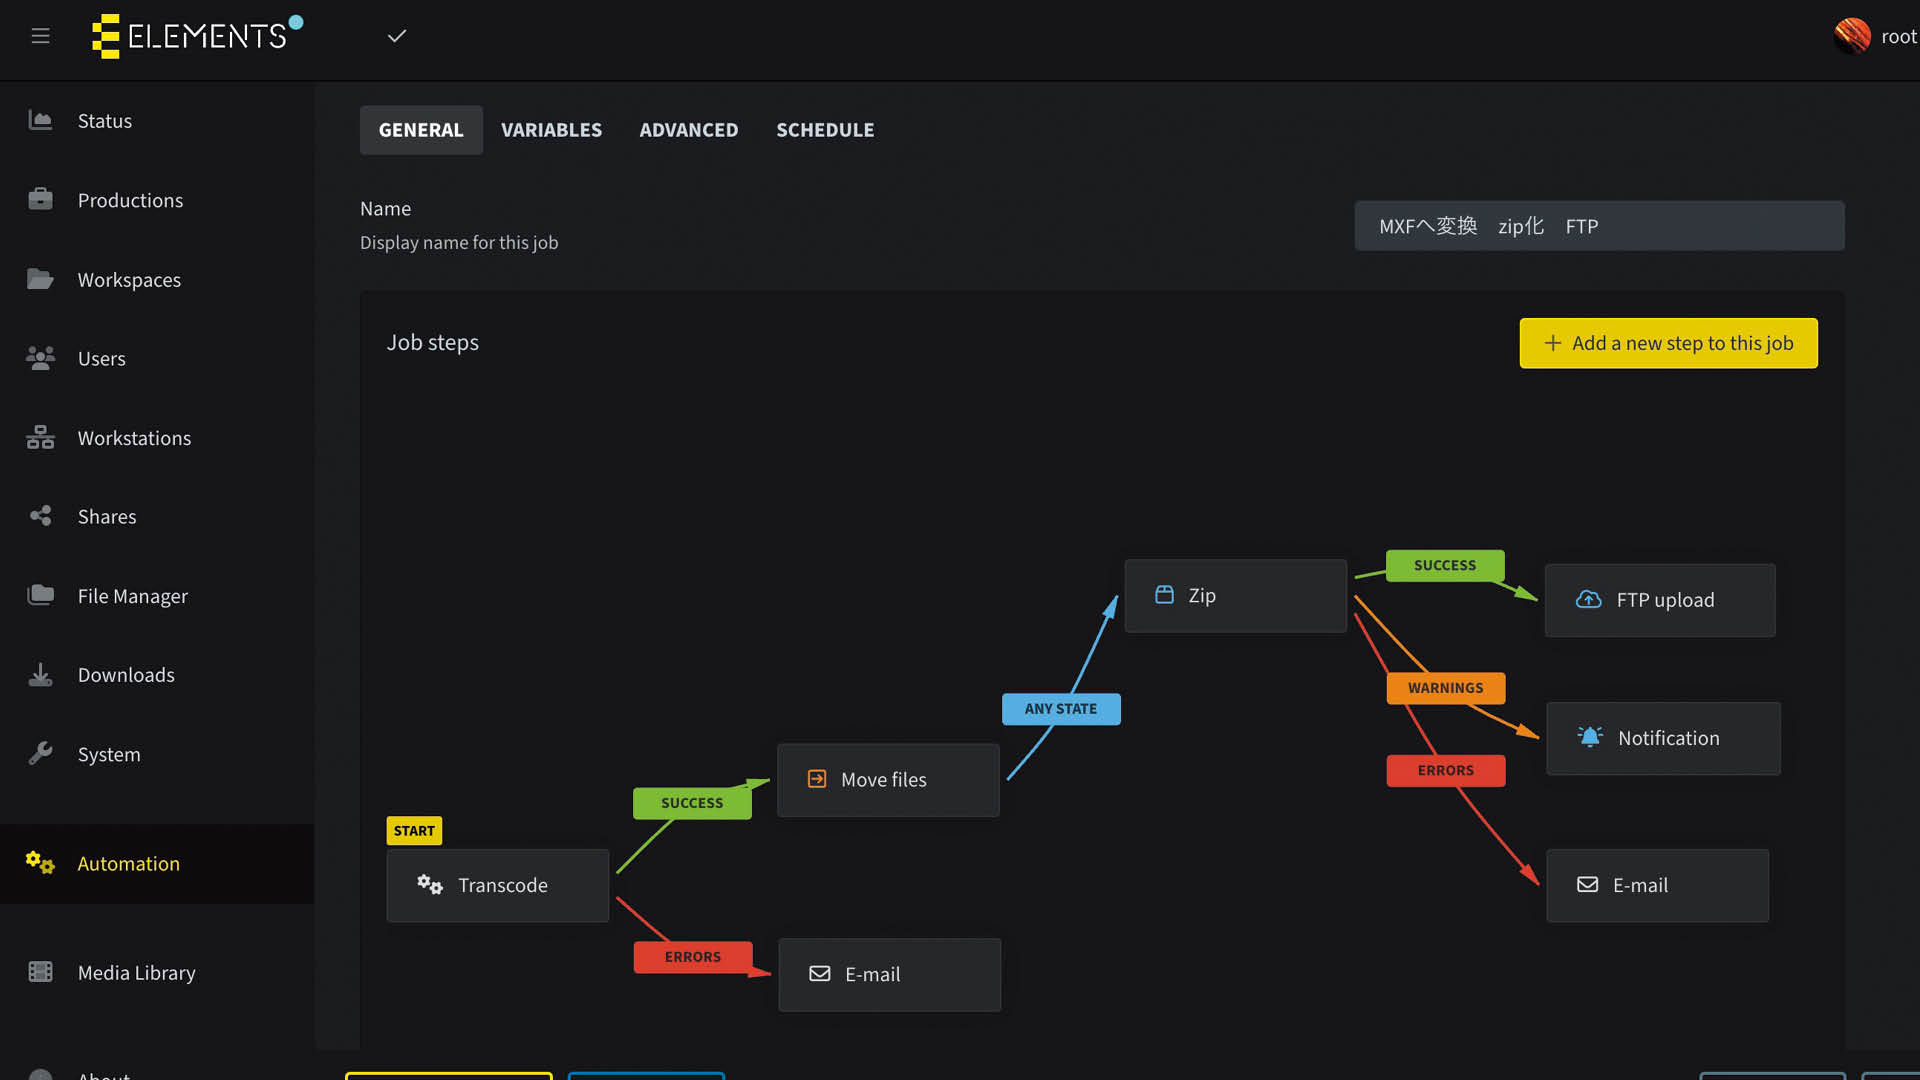Open the File Manager sidebar item

[132, 596]
